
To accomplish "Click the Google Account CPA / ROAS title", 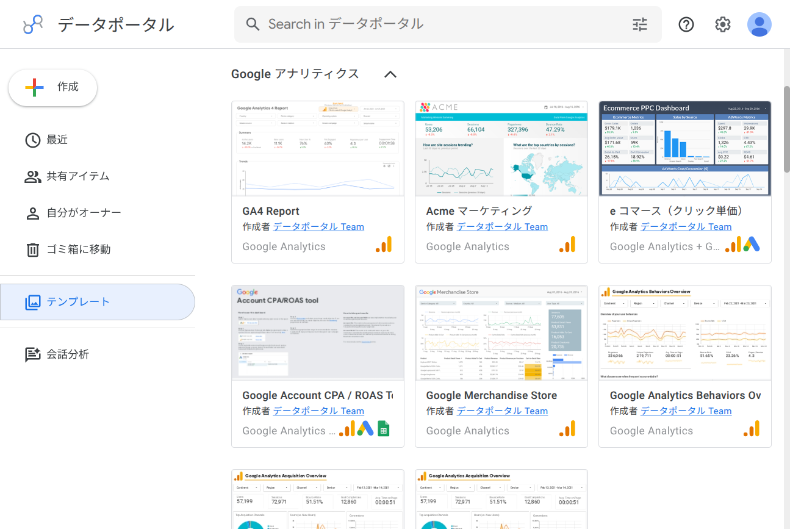I will tap(318, 395).
